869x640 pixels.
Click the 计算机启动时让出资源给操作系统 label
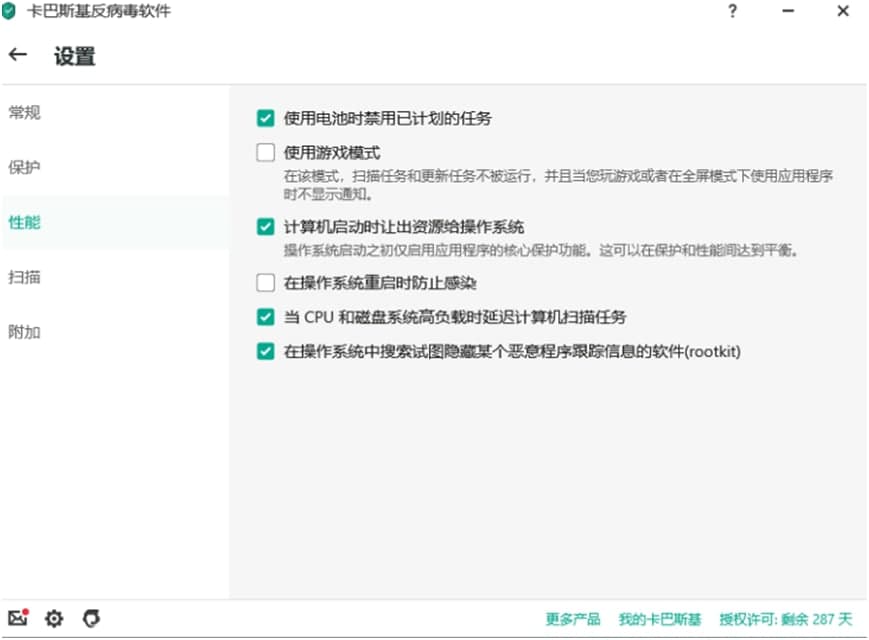[404, 227]
